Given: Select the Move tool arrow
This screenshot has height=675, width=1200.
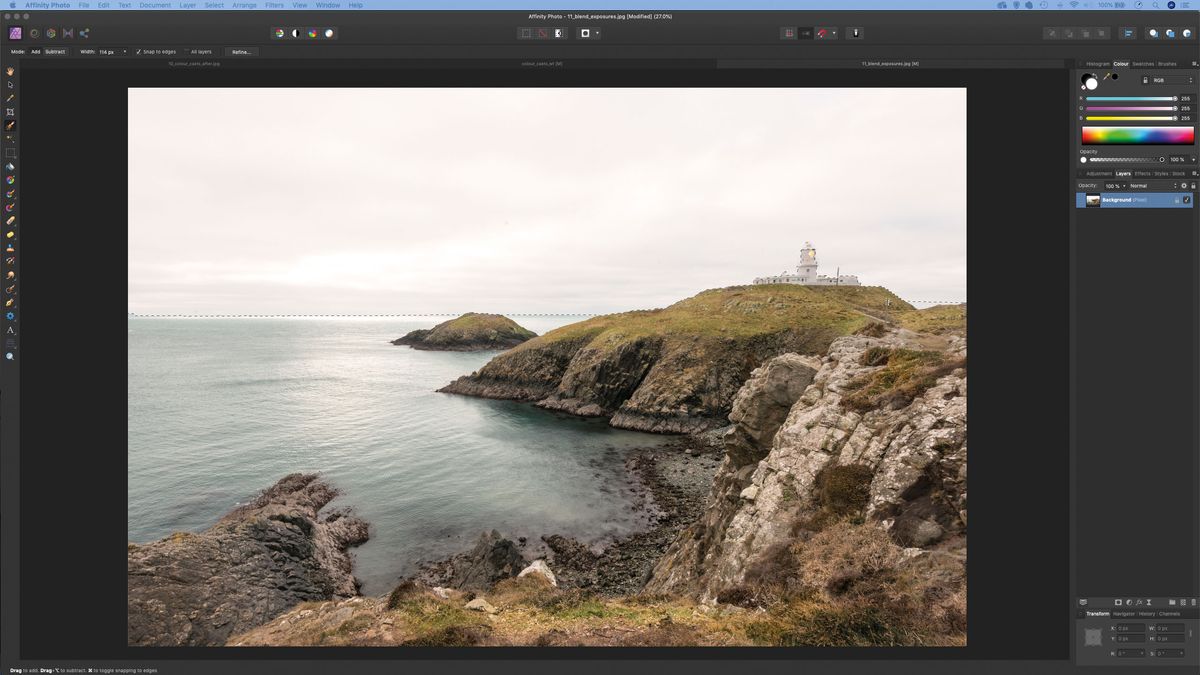Looking at the screenshot, I should coord(10,85).
